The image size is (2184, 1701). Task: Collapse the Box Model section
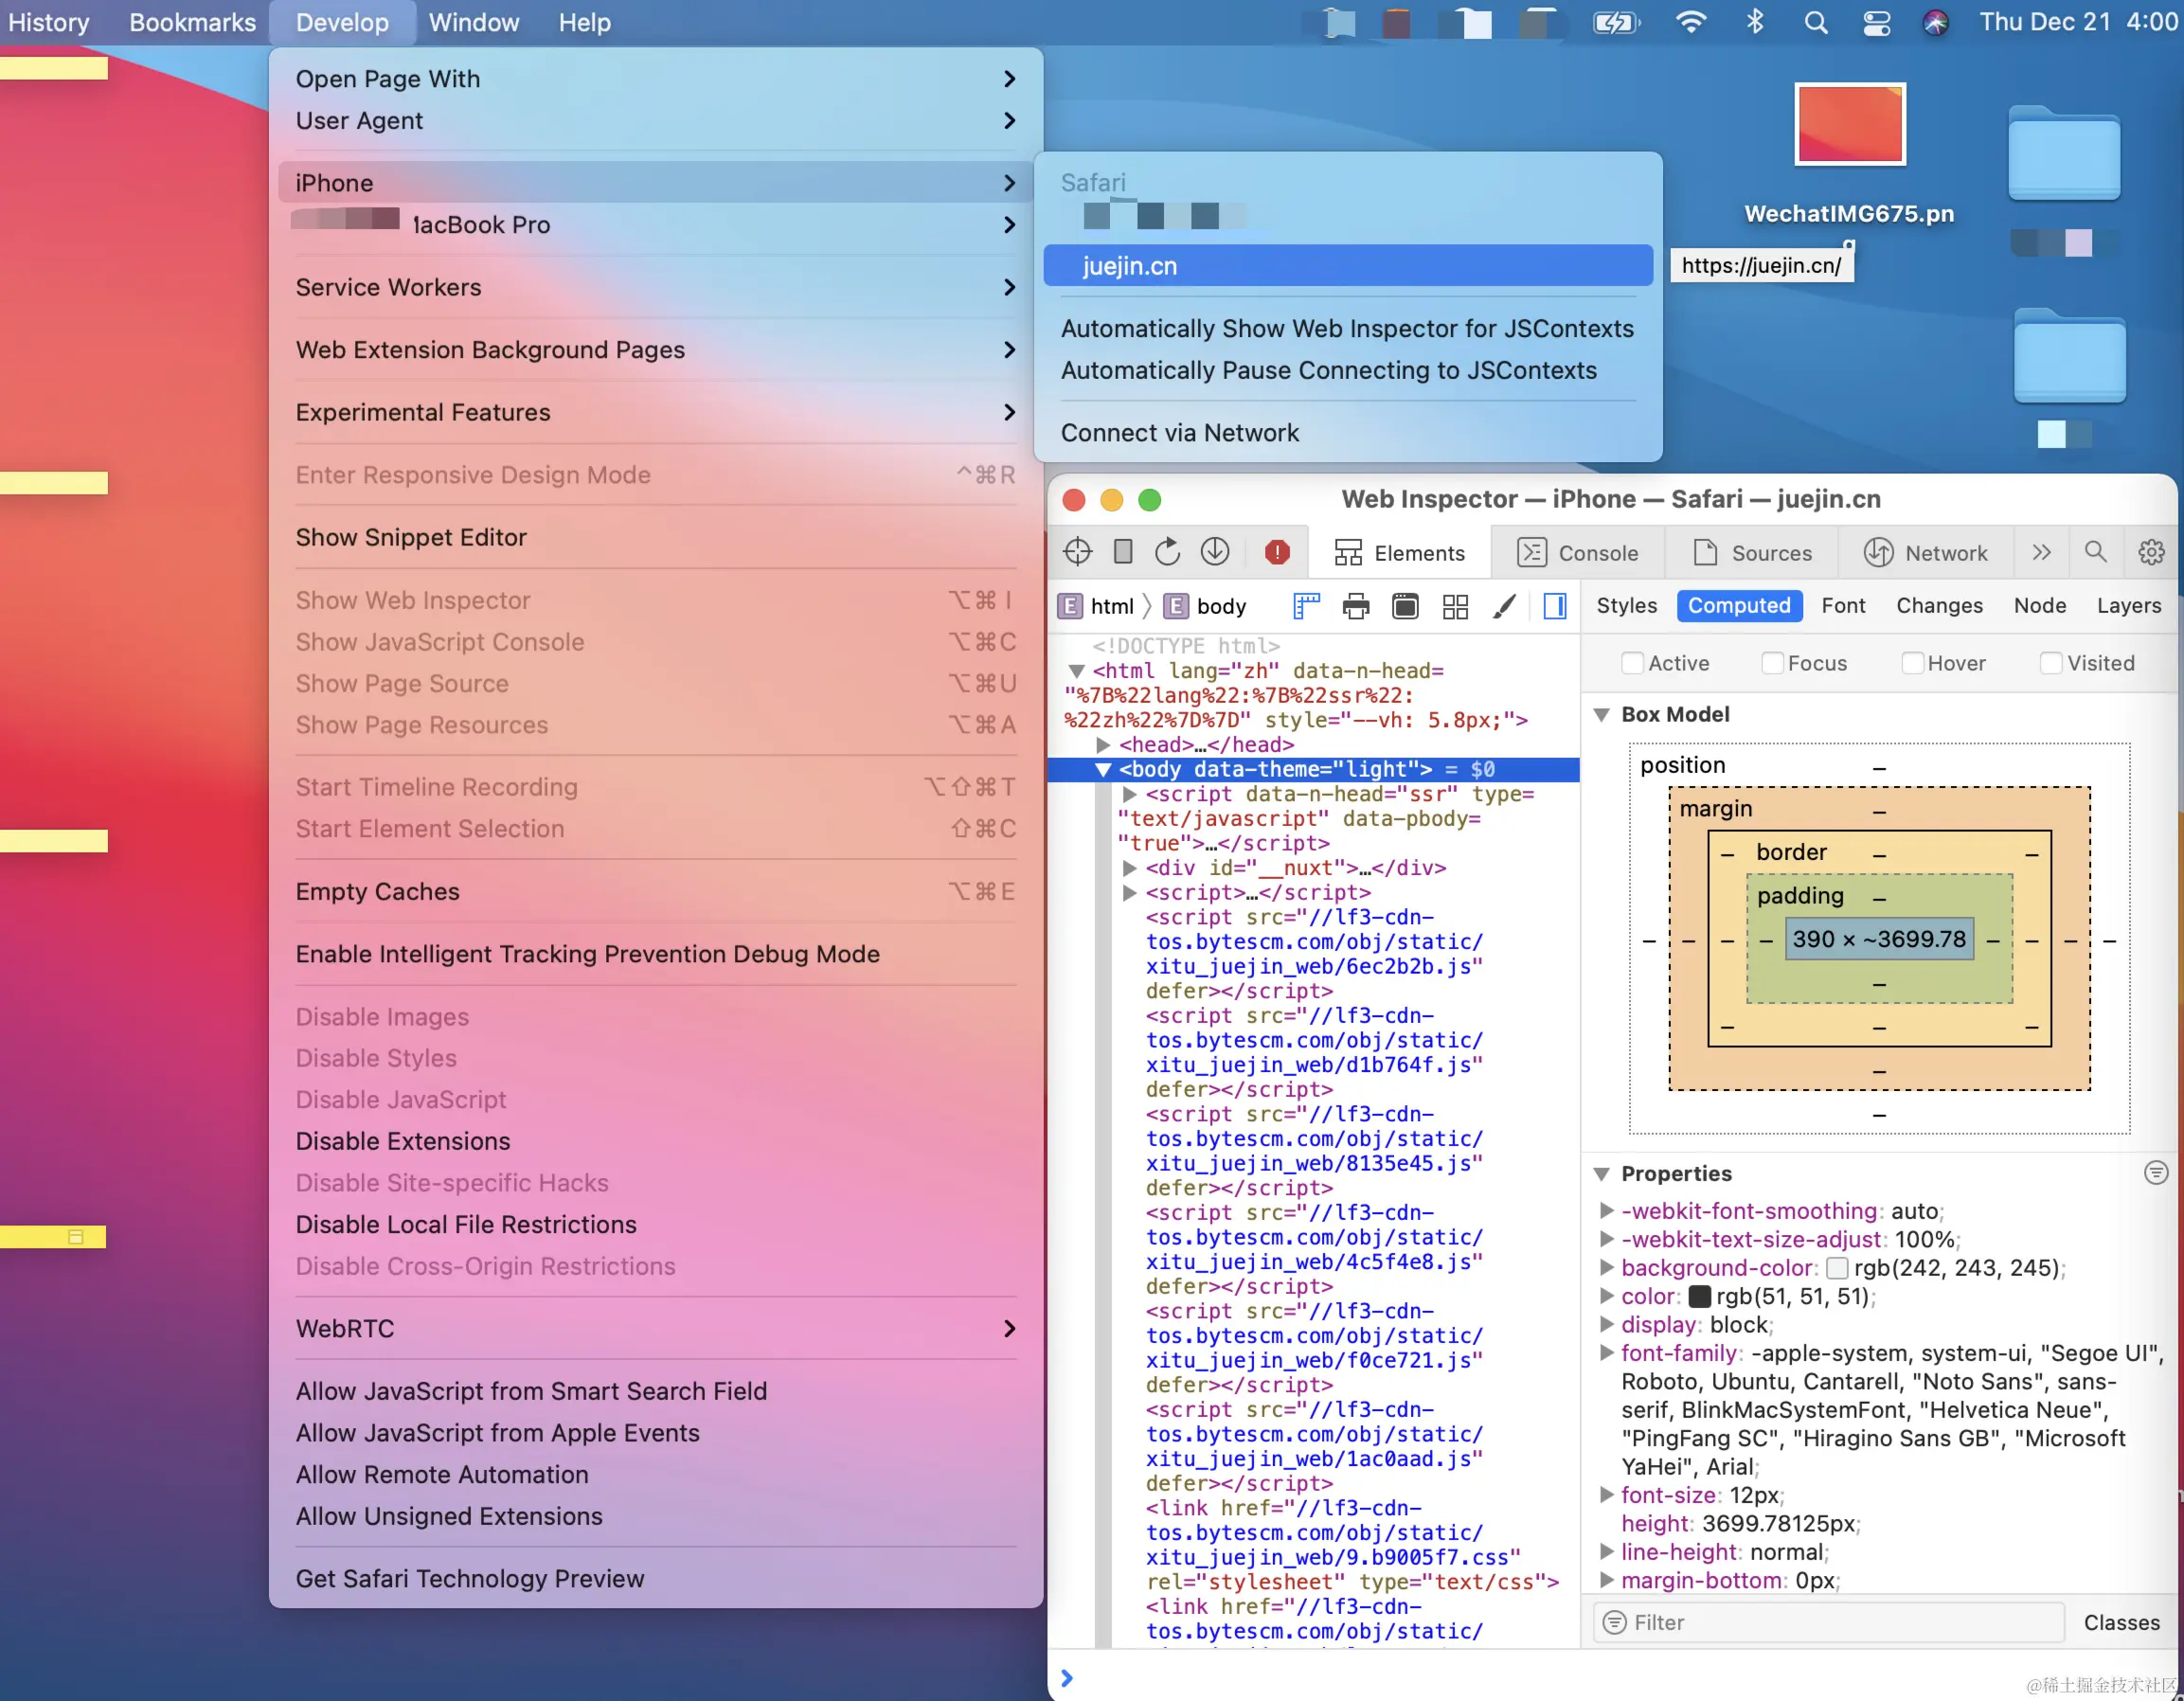1601,714
